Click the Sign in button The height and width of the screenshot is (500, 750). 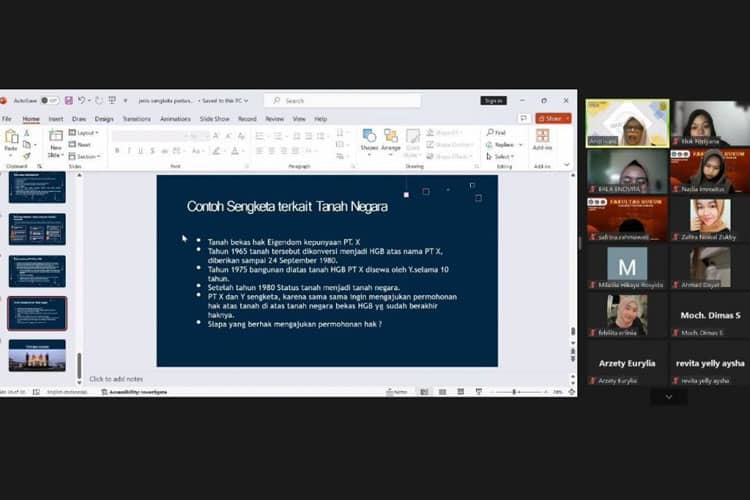(x=493, y=100)
